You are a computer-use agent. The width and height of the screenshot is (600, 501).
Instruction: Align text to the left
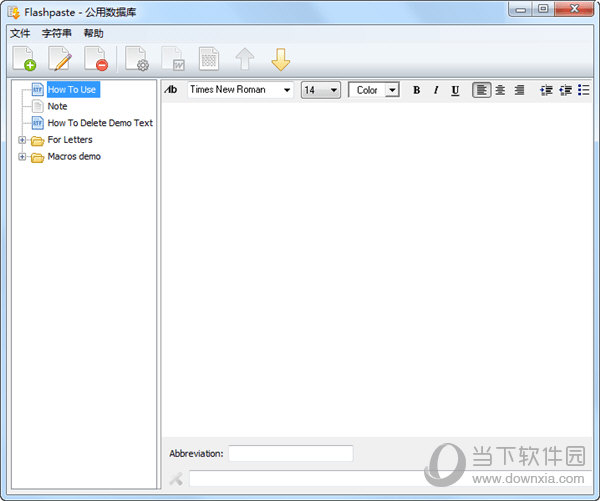click(x=481, y=90)
